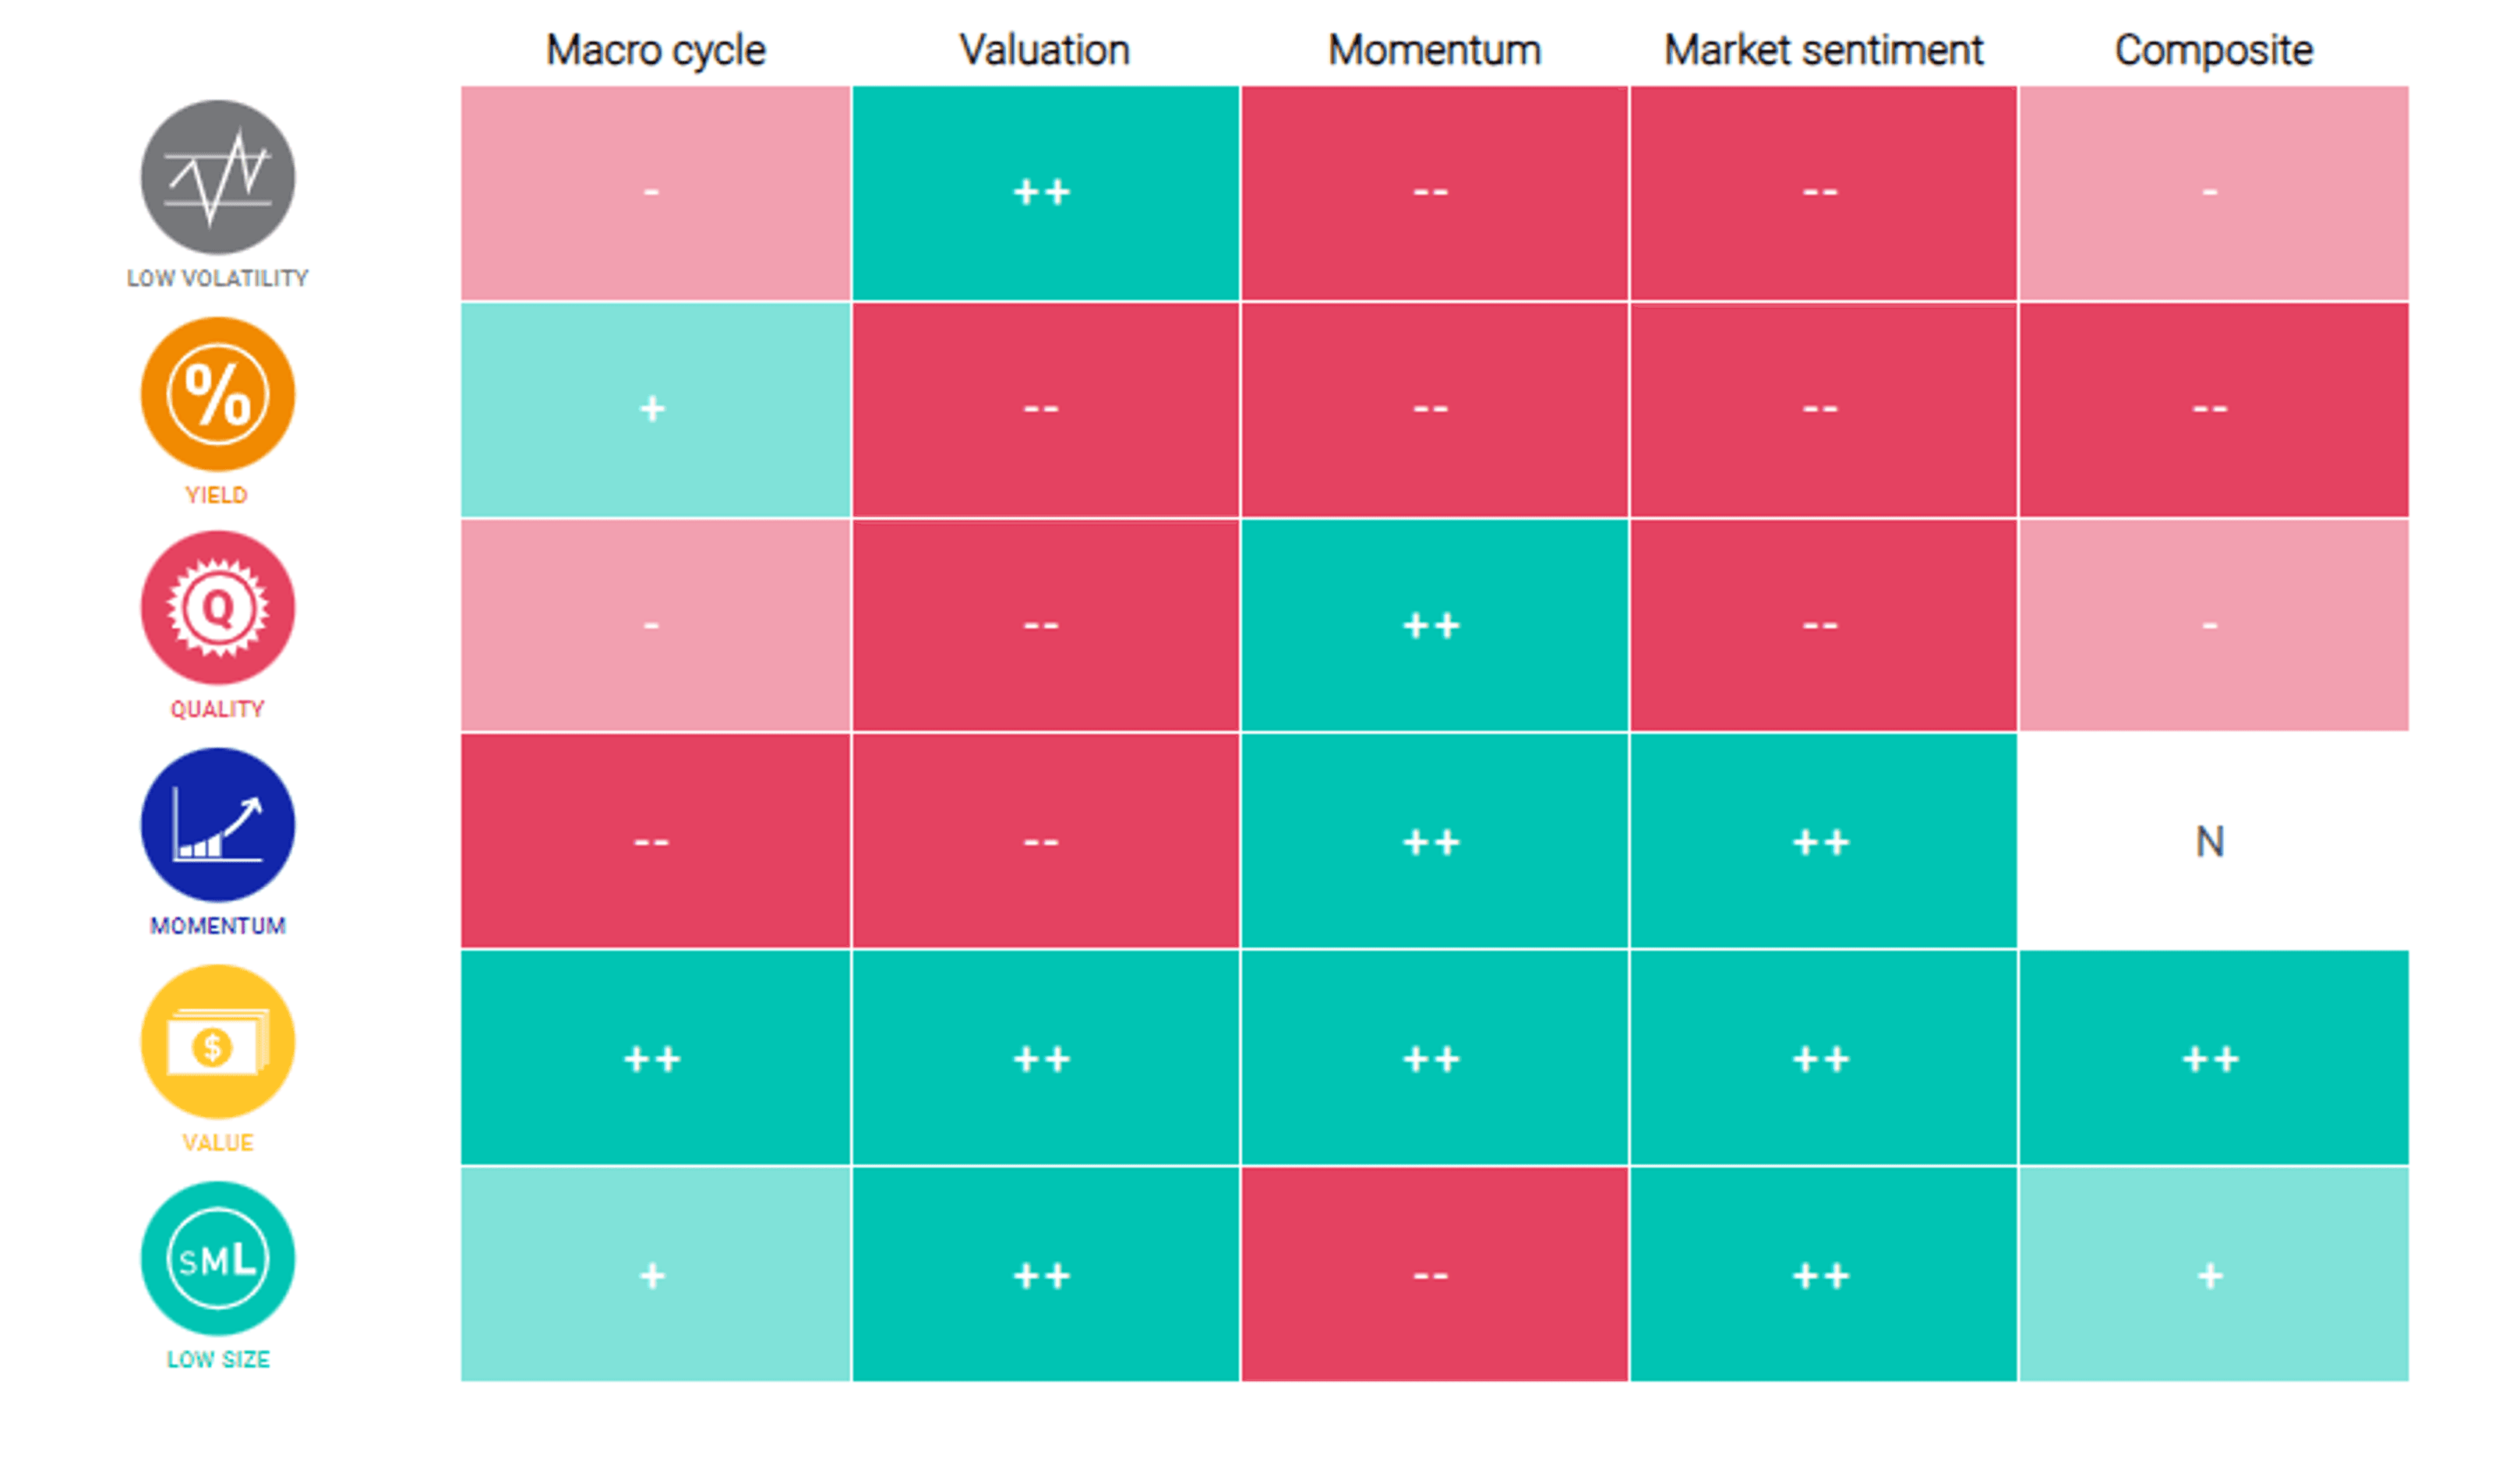The image size is (2520, 1462).
Task: Click the teal Low Size SML icon
Action: (218, 1259)
